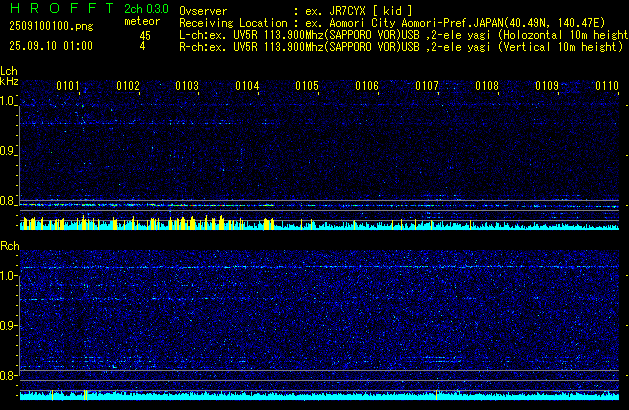Click the meteor count value 45

click(145, 36)
